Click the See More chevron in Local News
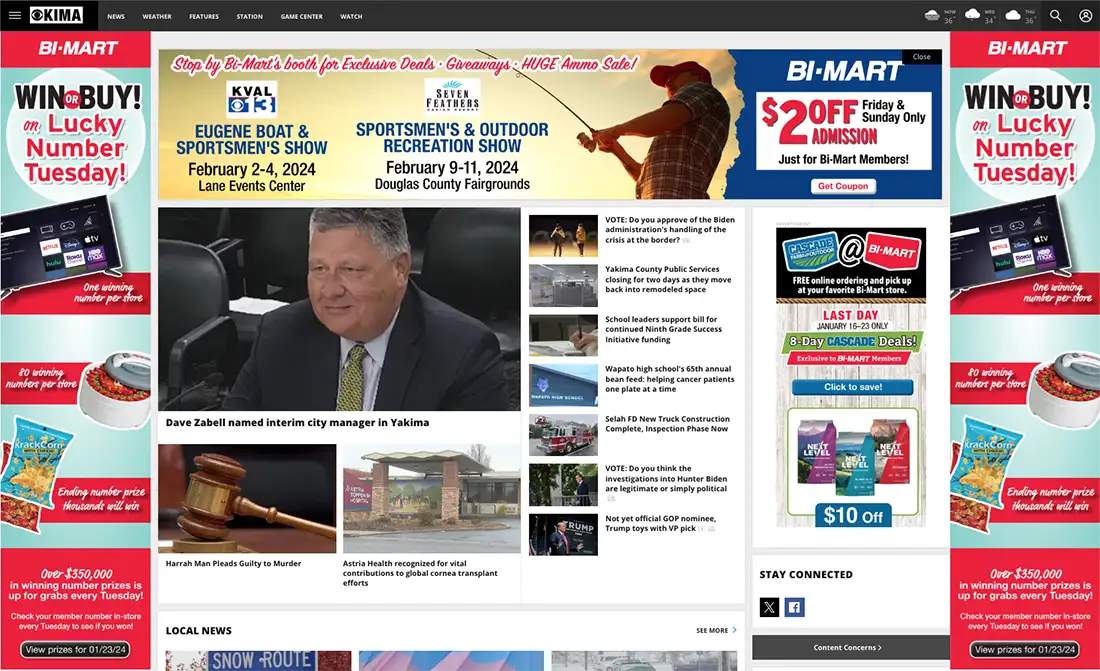This screenshot has height=671, width=1100. pyautogui.click(x=735, y=630)
